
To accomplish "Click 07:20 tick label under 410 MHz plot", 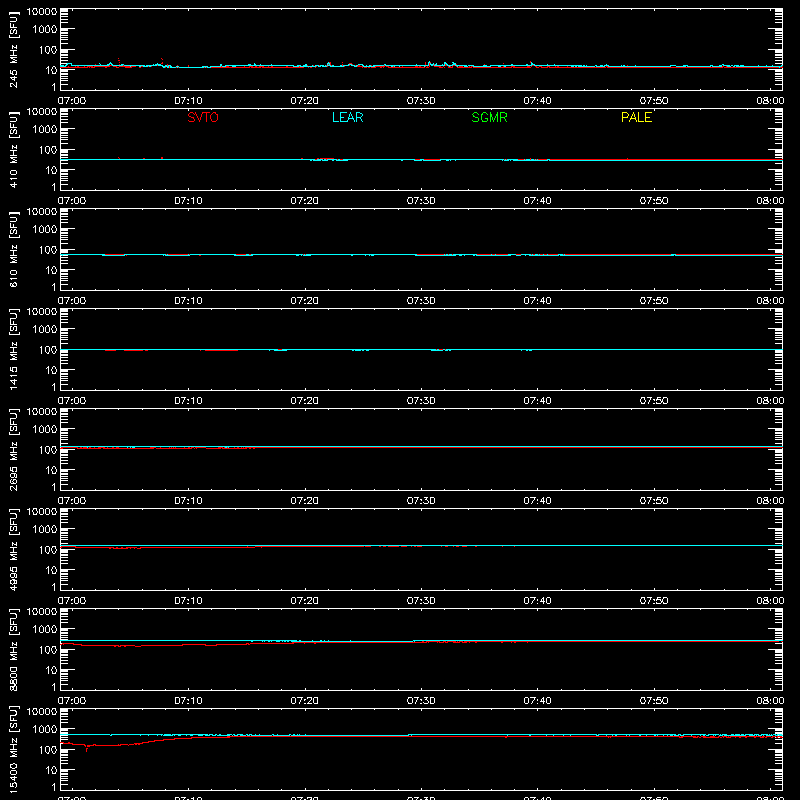I will (305, 201).
